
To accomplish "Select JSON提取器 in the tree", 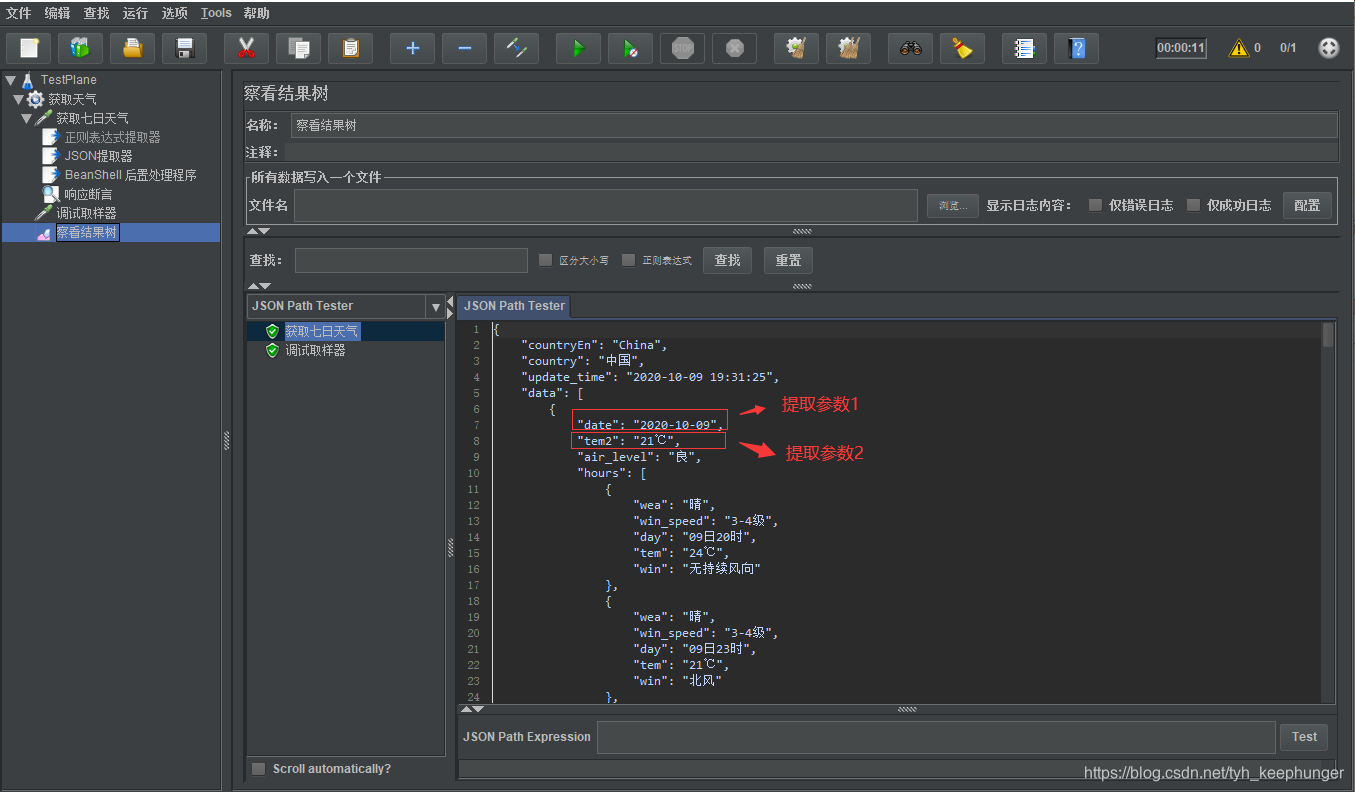I will 98,156.
